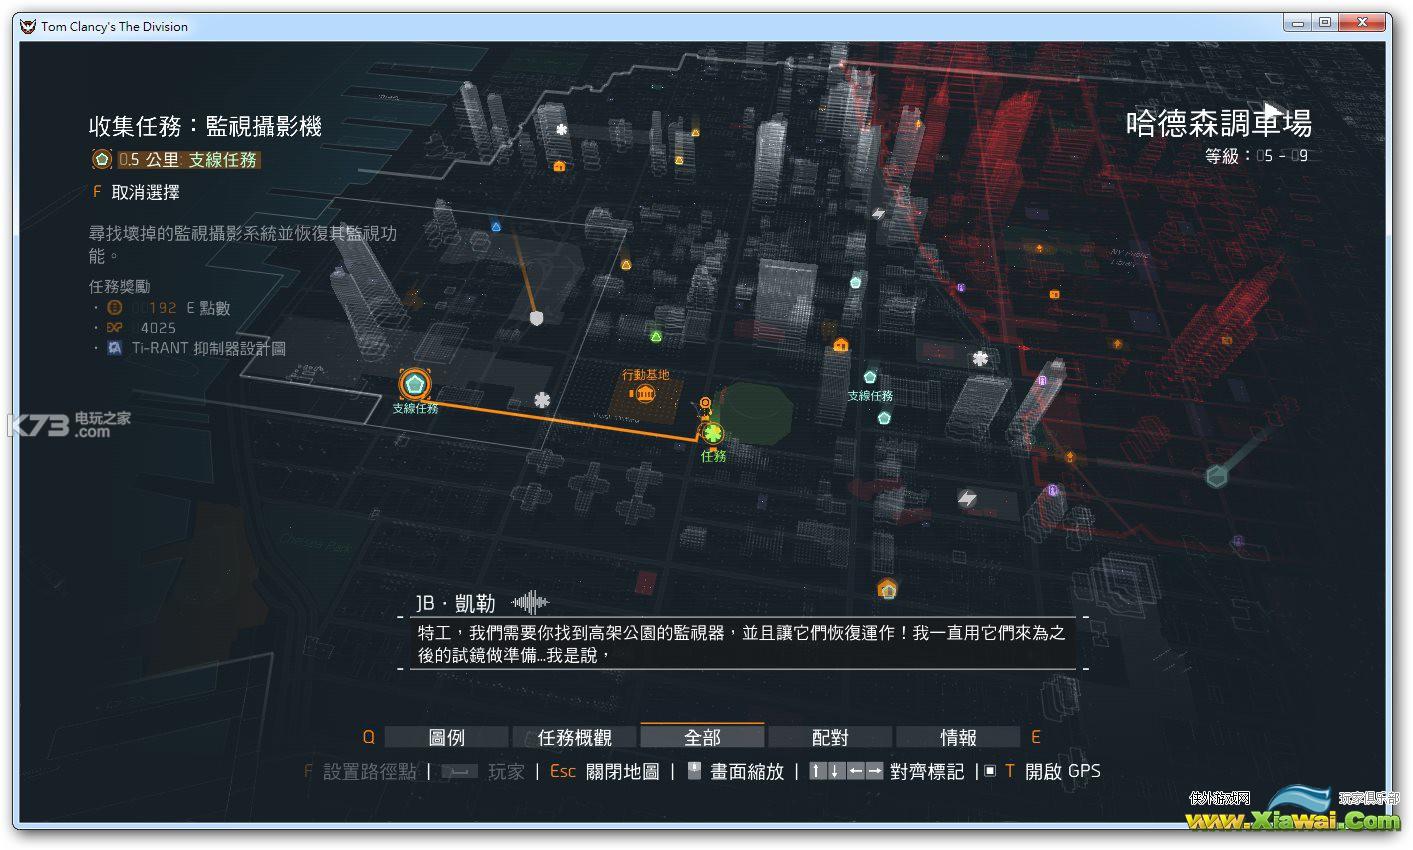Click the teal hexagon marker in red zone
Image resolution: width=1413 pixels, height=850 pixels.
point(1216,476)
